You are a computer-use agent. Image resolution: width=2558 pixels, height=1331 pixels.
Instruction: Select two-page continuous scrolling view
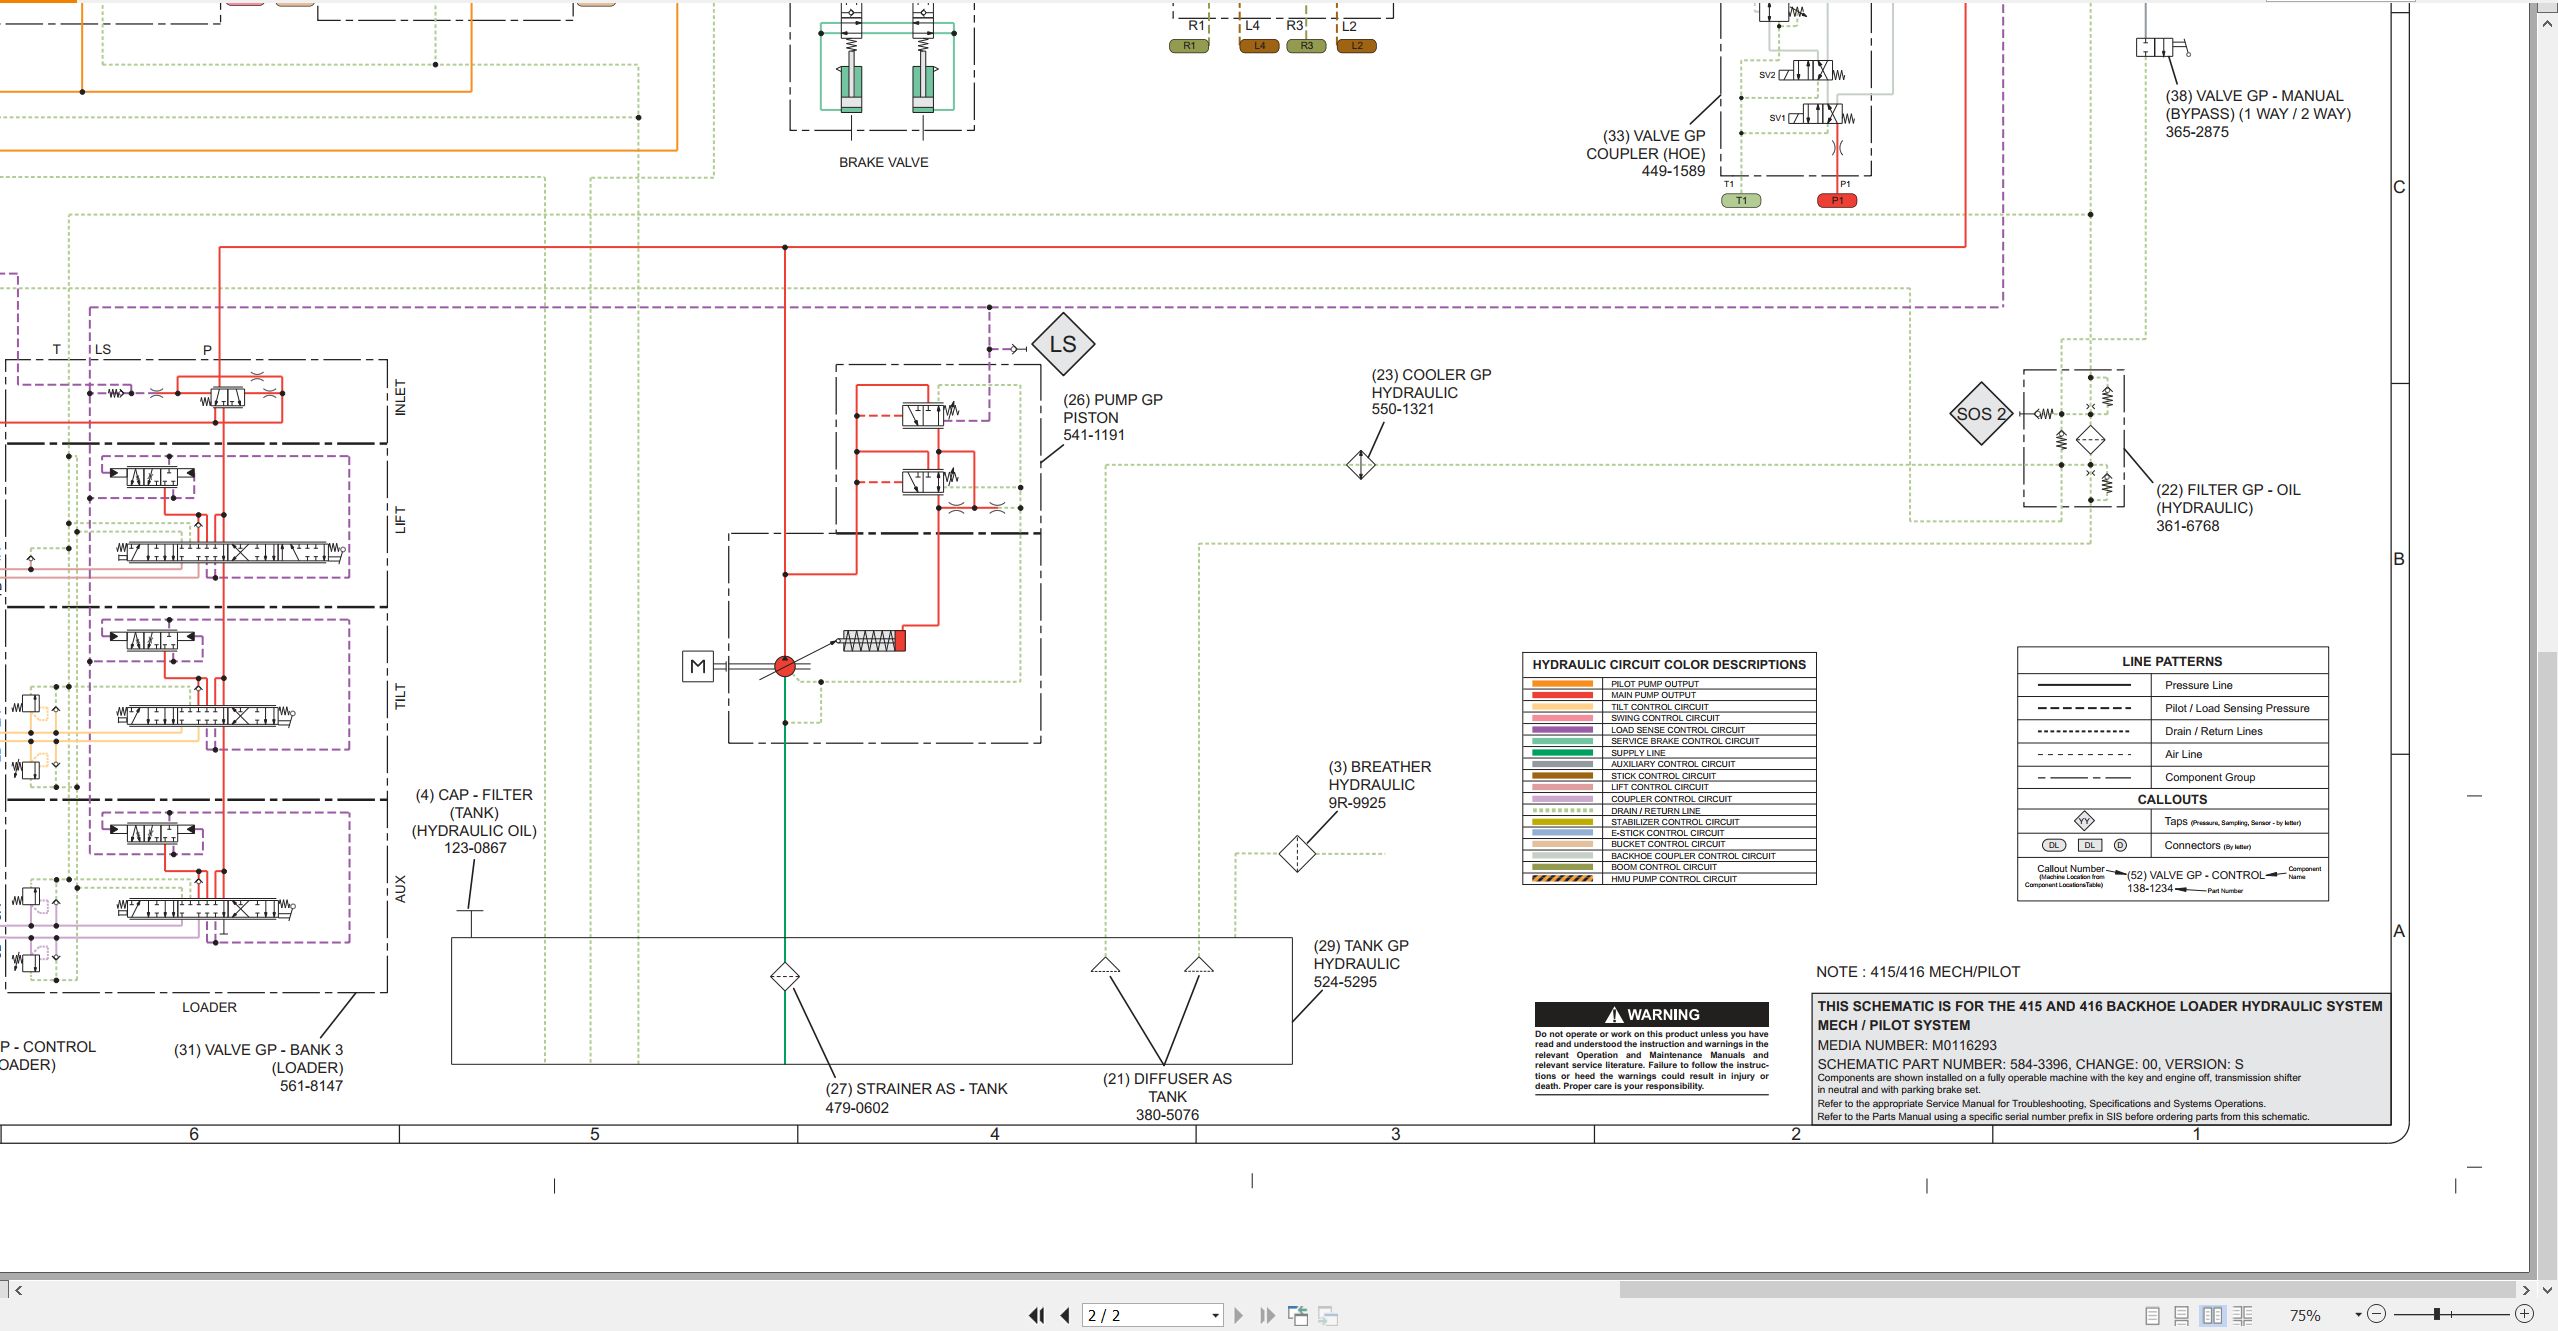point(2243,1315)
